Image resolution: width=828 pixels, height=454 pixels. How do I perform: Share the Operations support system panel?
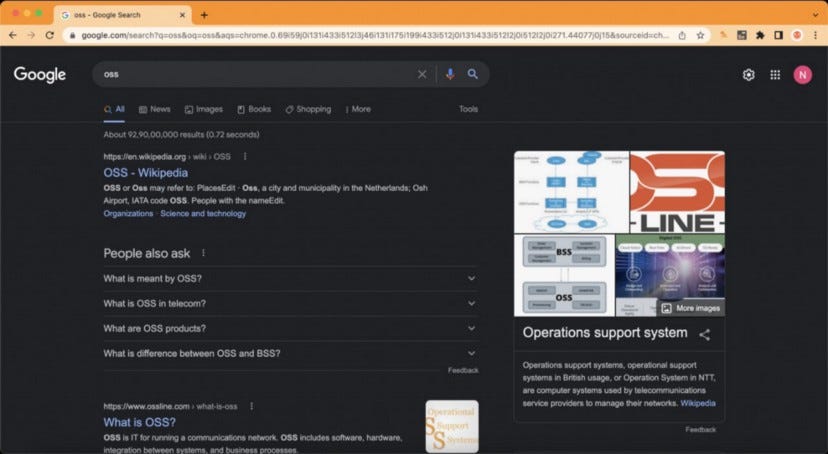[x=704, y=334]
